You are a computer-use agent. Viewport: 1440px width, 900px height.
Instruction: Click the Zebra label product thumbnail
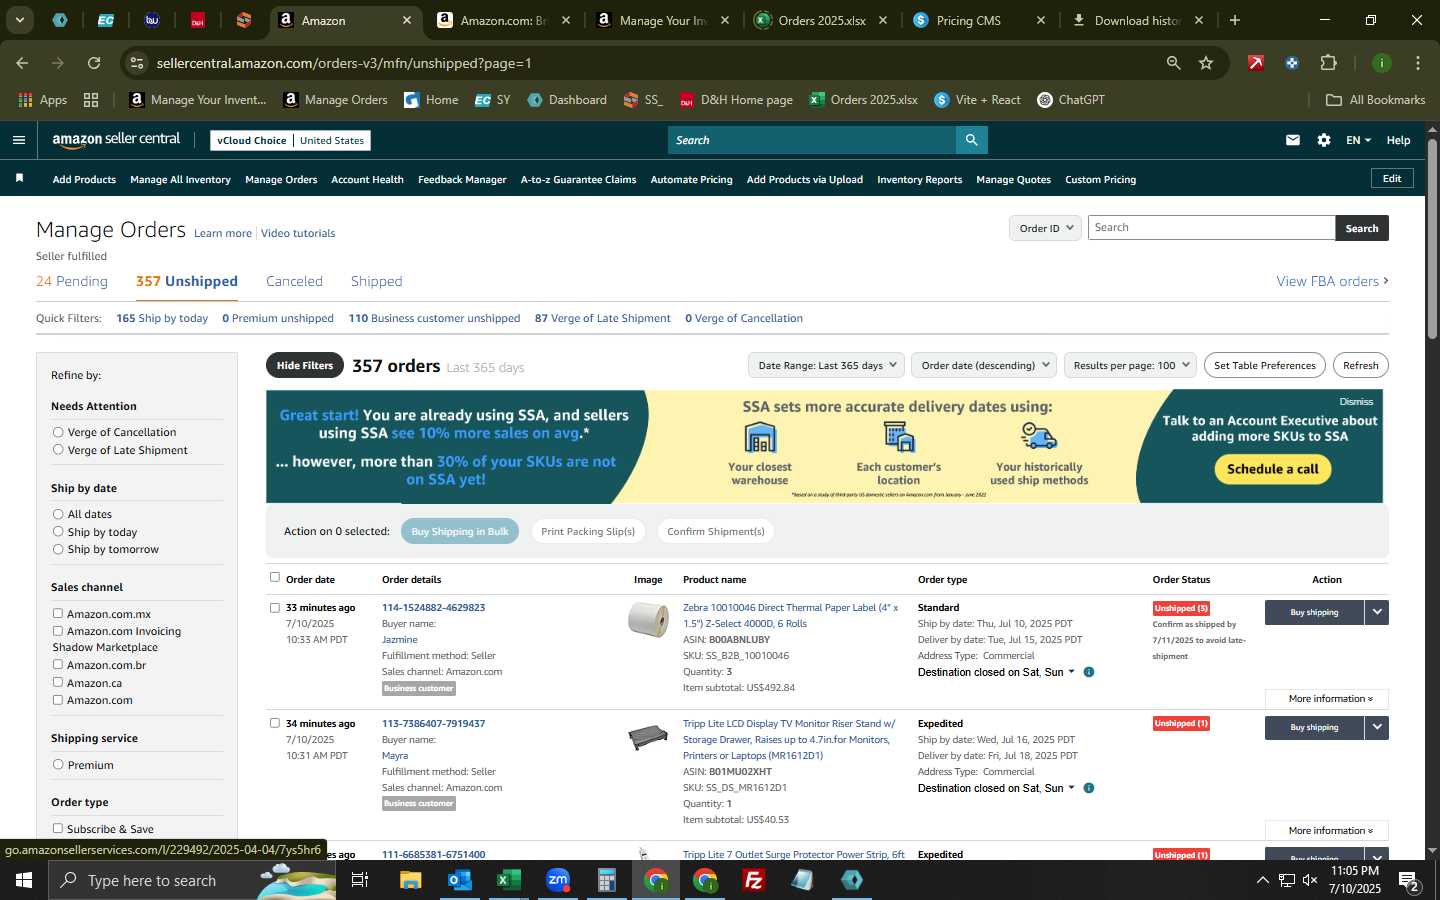click(648, 620)
